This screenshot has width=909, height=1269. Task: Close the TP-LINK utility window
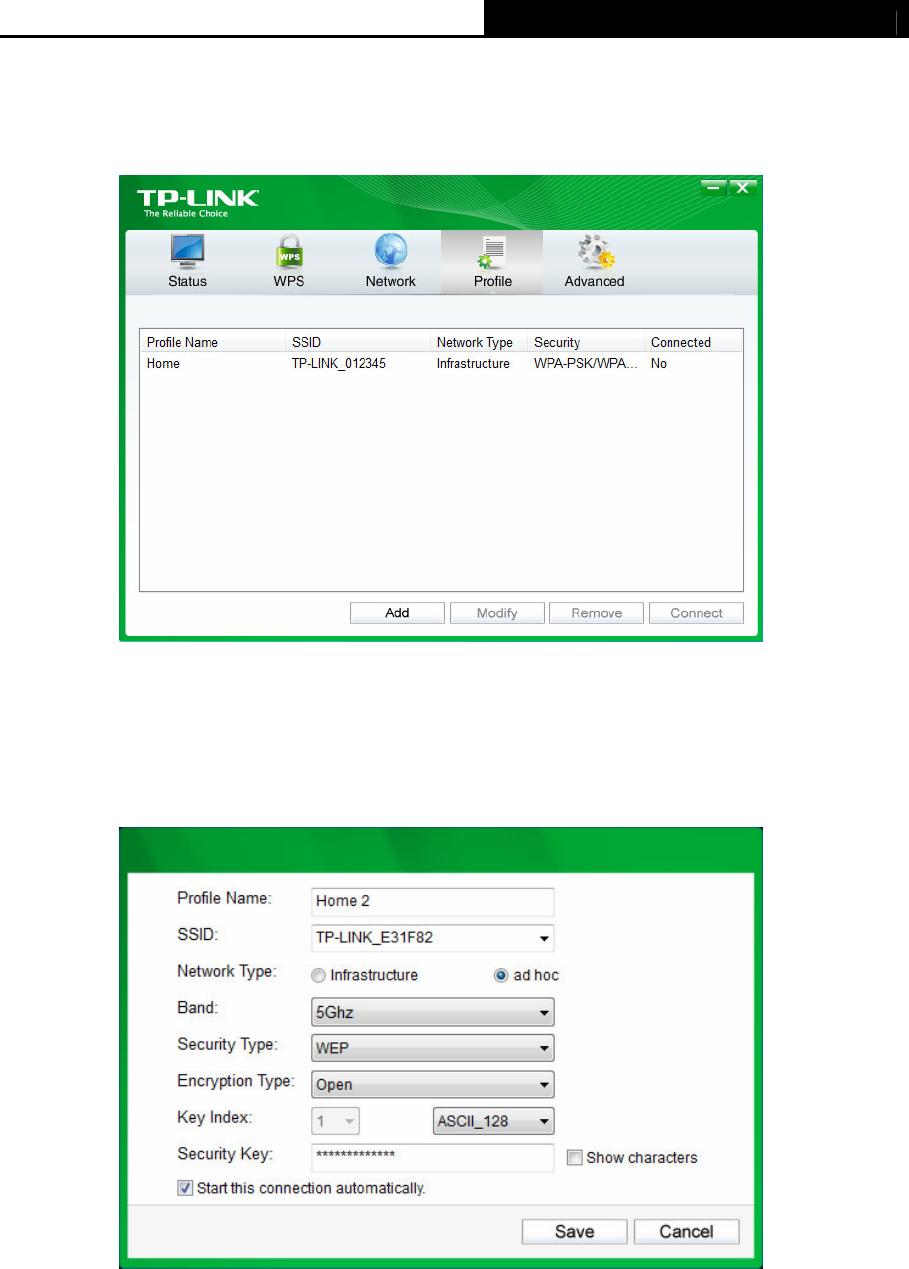pos(742,187)
